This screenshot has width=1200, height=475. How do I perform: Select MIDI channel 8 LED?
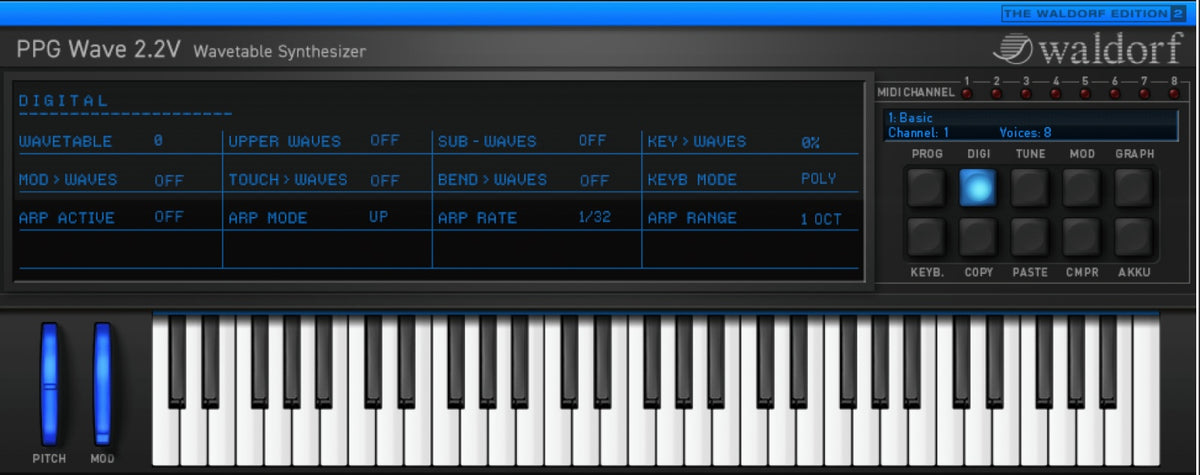[1174, 93]
